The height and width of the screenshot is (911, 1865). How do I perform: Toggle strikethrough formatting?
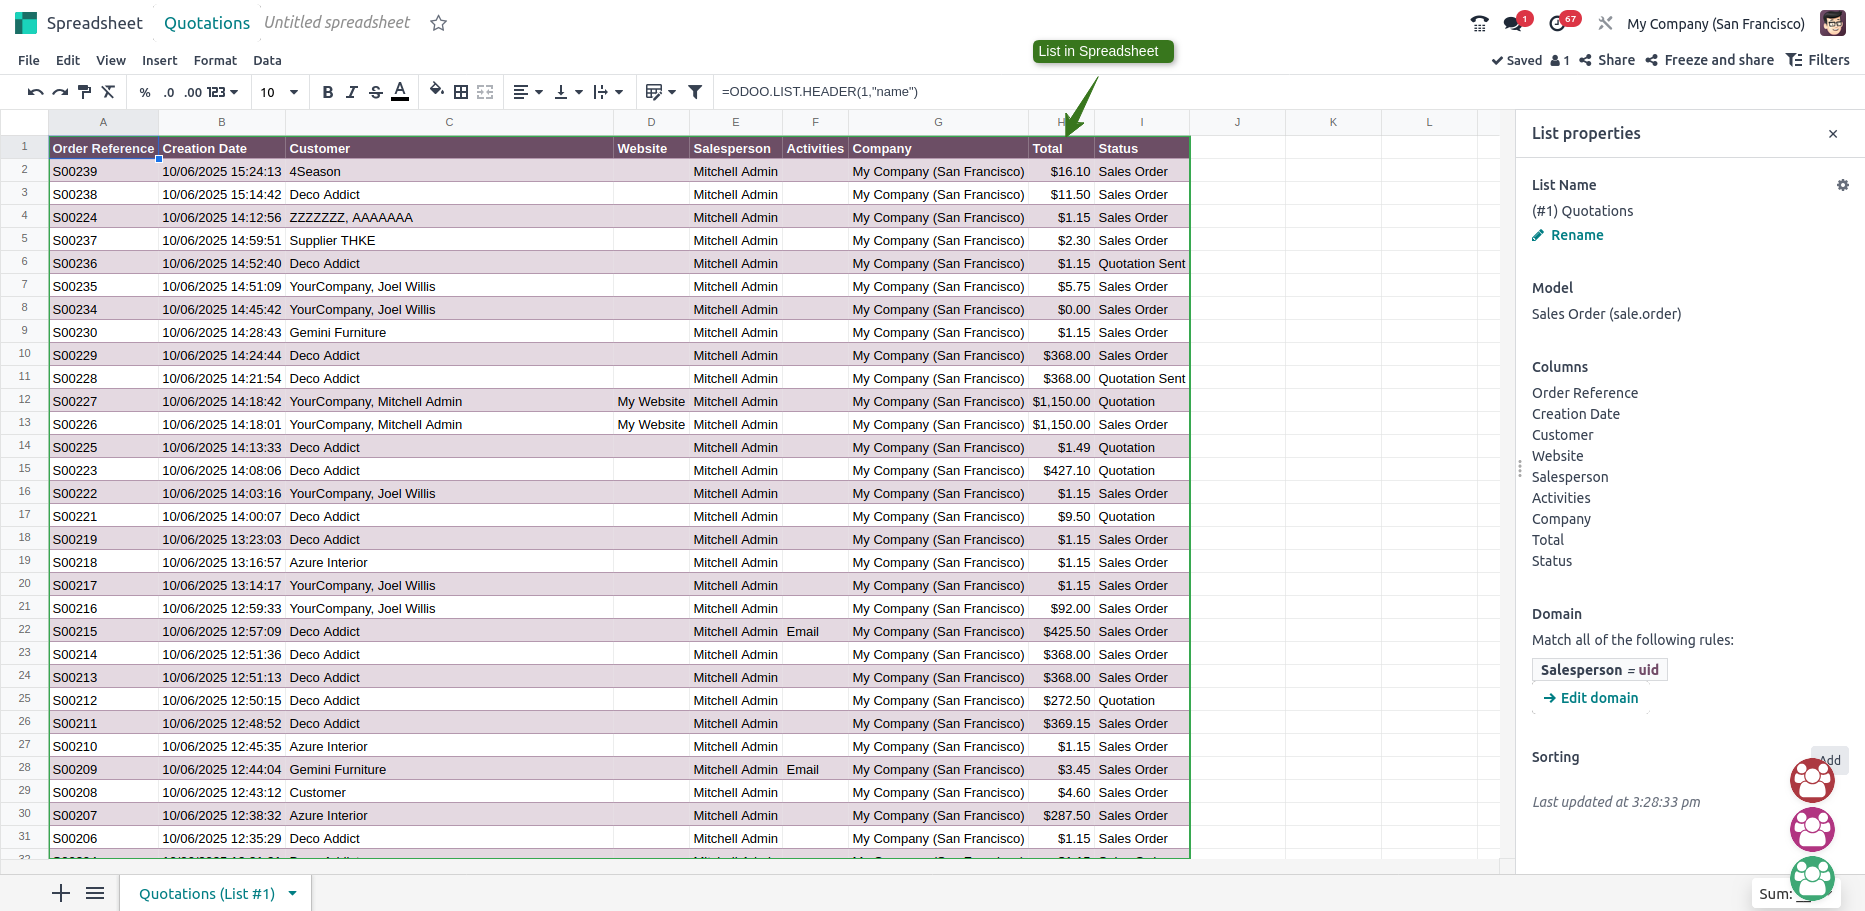pos(376,92)
